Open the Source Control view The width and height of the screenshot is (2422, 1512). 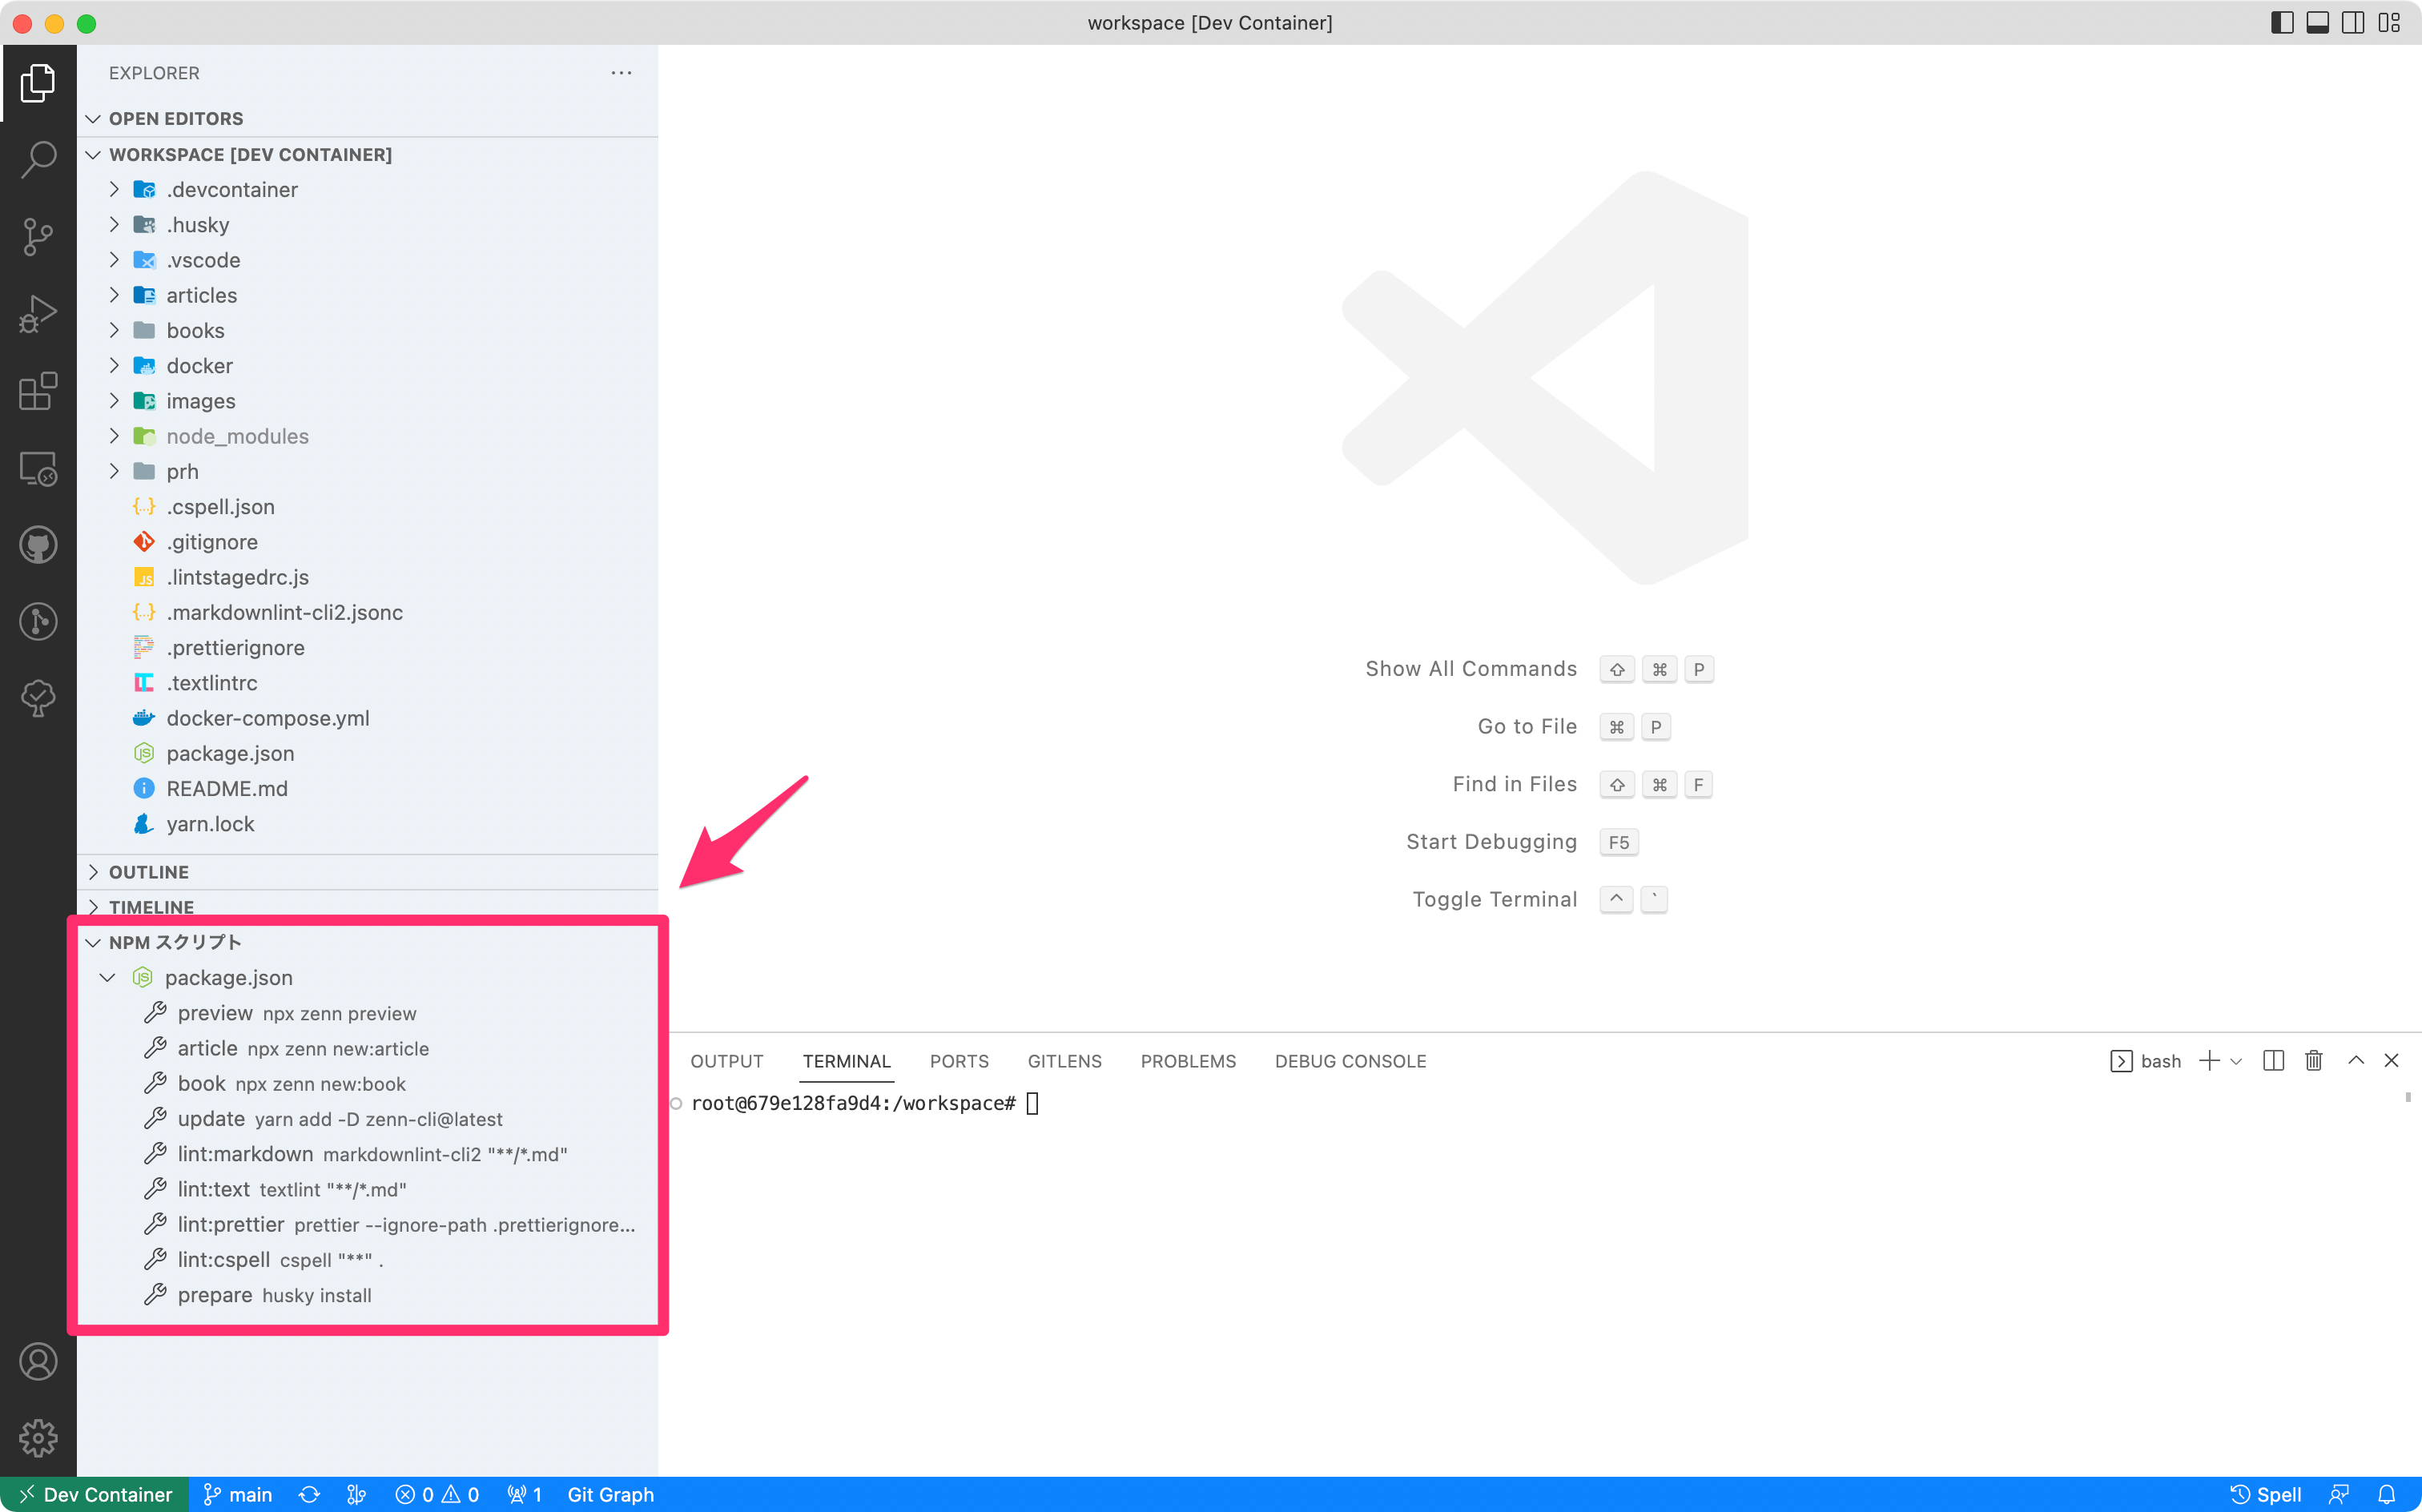(38, 237)
